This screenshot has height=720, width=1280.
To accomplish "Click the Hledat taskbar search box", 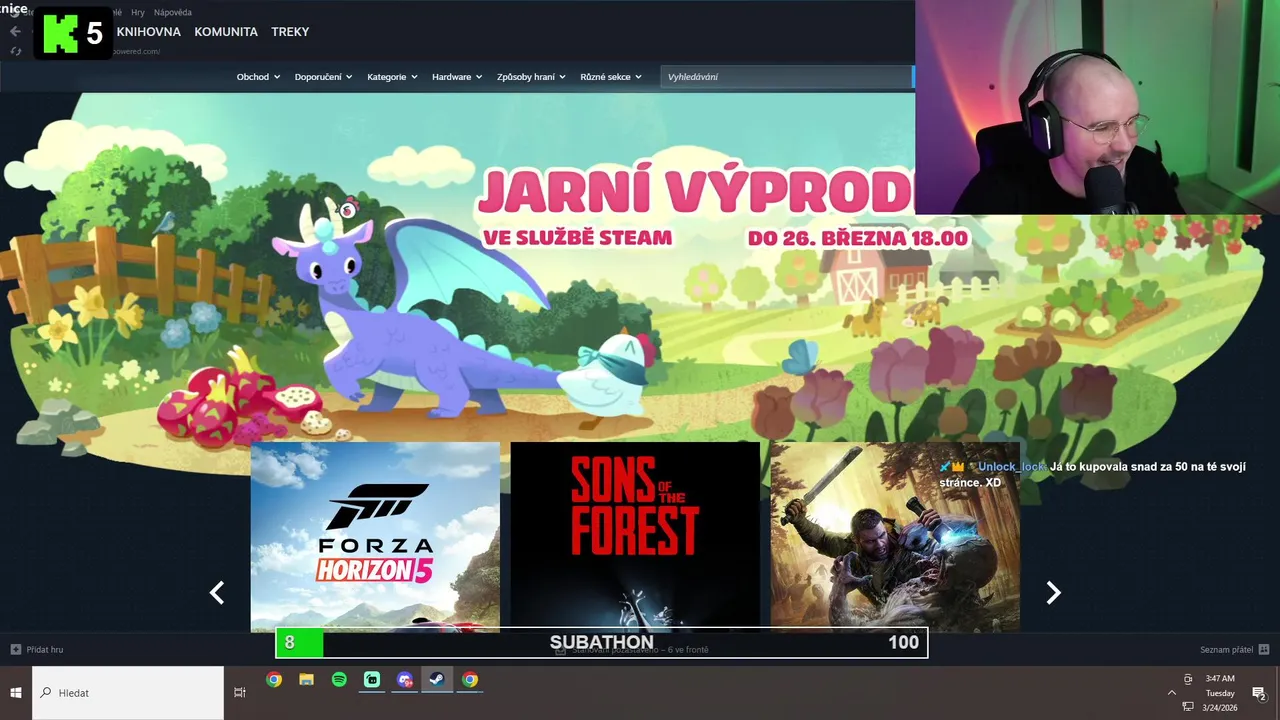I will coord(128,692).
